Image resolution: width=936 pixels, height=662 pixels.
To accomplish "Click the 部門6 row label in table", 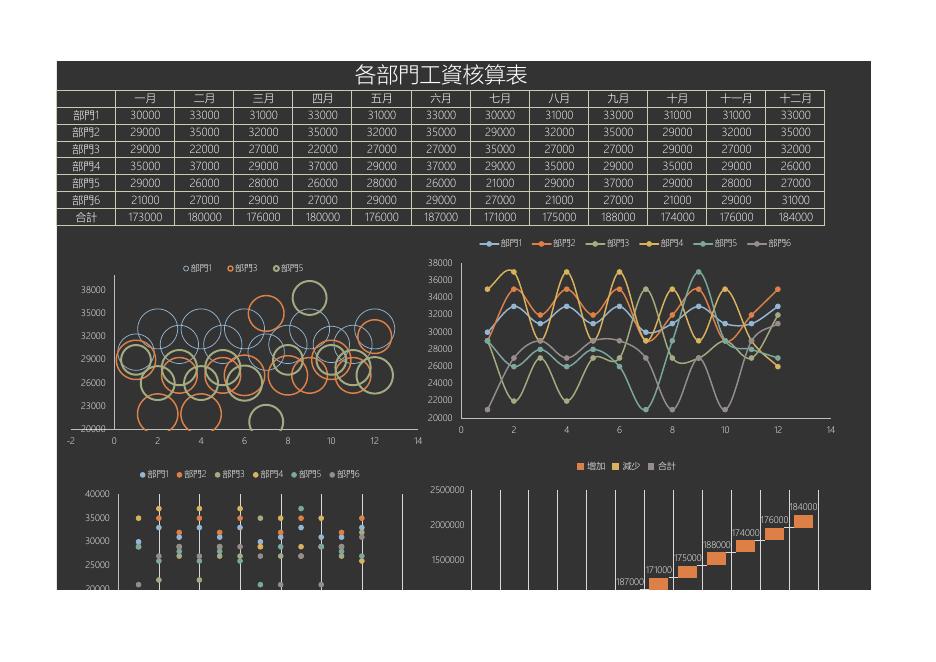I will [x=86, y=200].
